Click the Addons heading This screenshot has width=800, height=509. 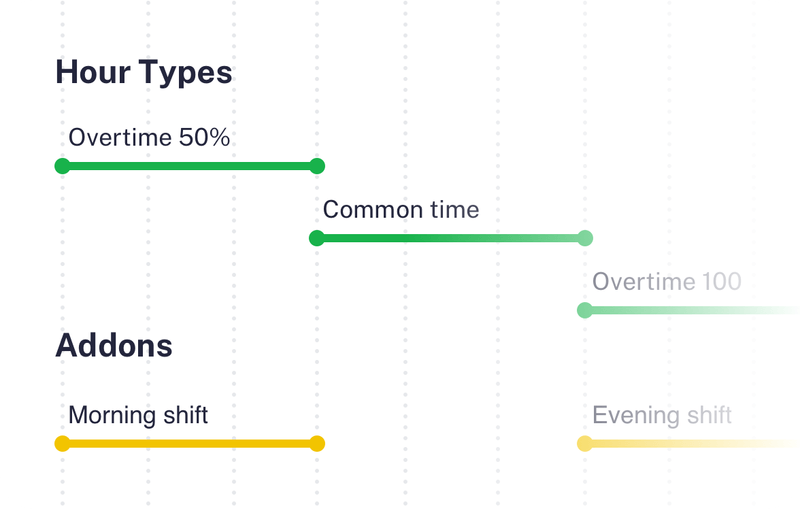point(113,346)
